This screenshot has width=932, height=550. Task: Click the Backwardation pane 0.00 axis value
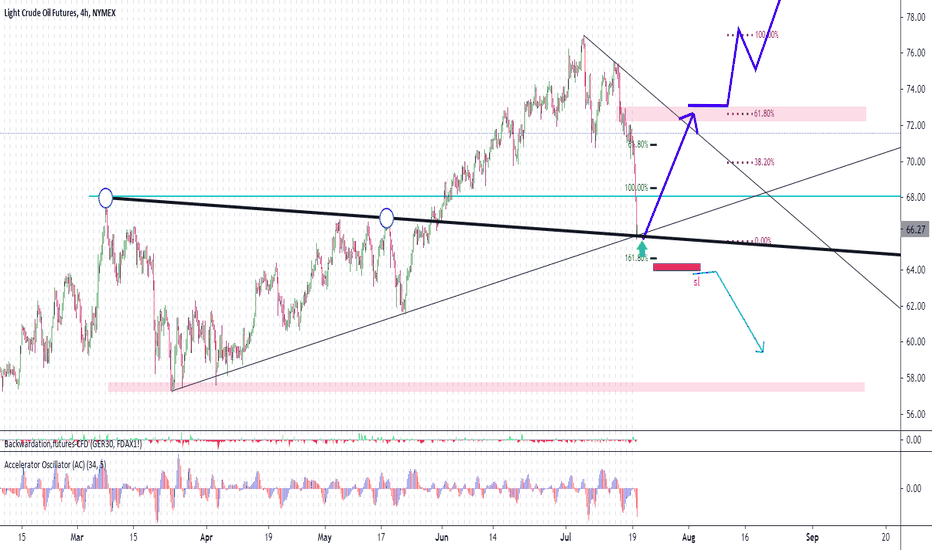(x=914, y=440)
